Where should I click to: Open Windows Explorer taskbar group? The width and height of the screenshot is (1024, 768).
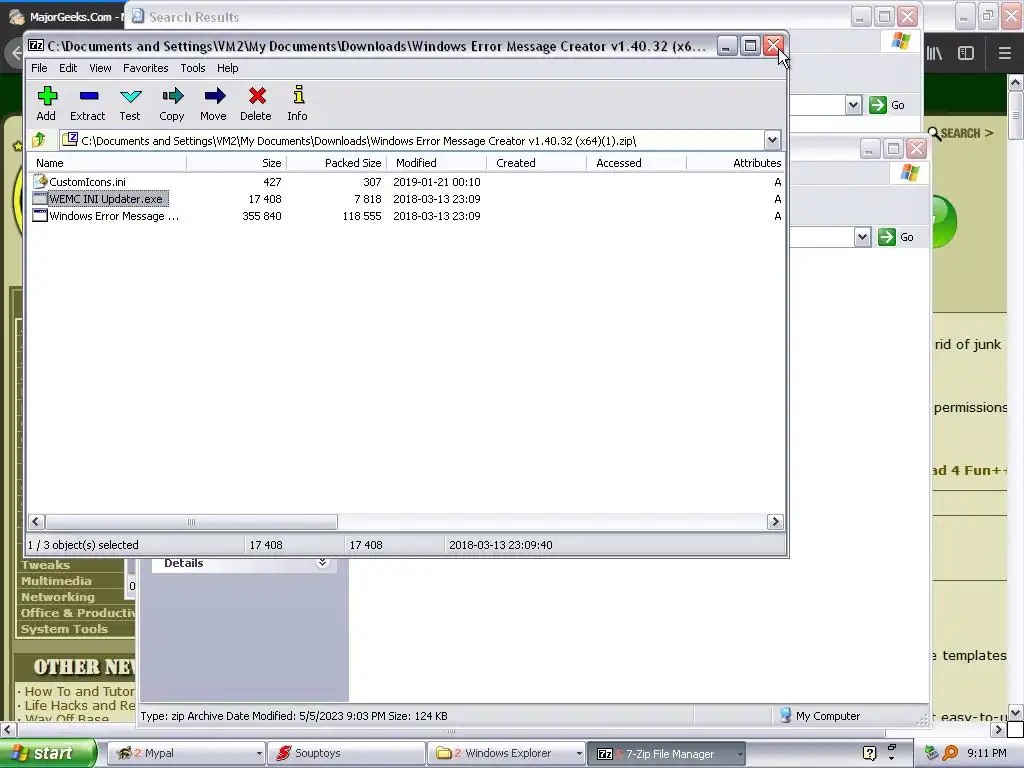(x=507, y=754)
